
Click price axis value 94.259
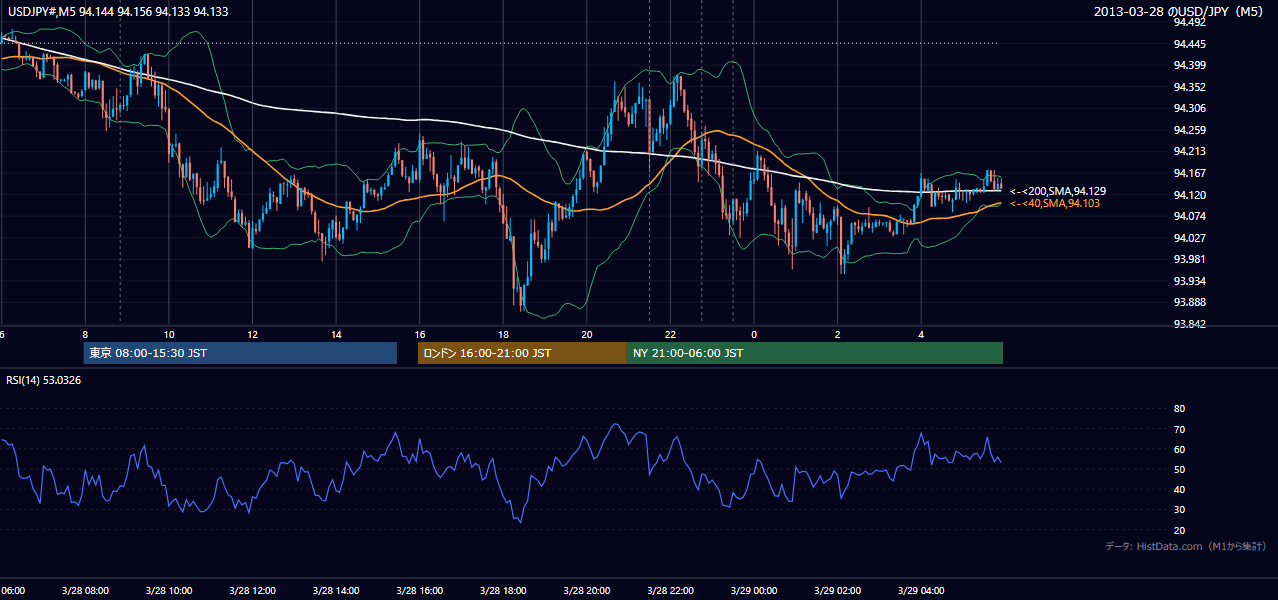pos(1189,130)
